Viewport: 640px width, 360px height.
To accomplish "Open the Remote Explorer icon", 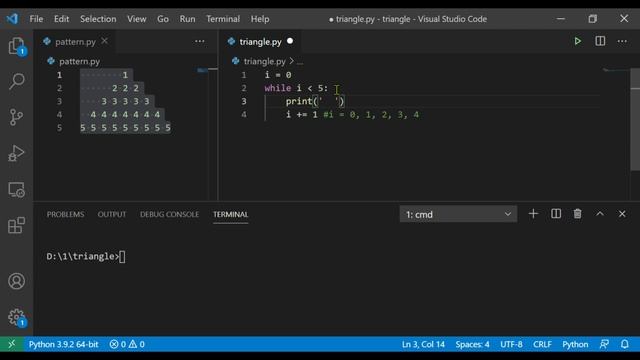I will pos(16,190).
